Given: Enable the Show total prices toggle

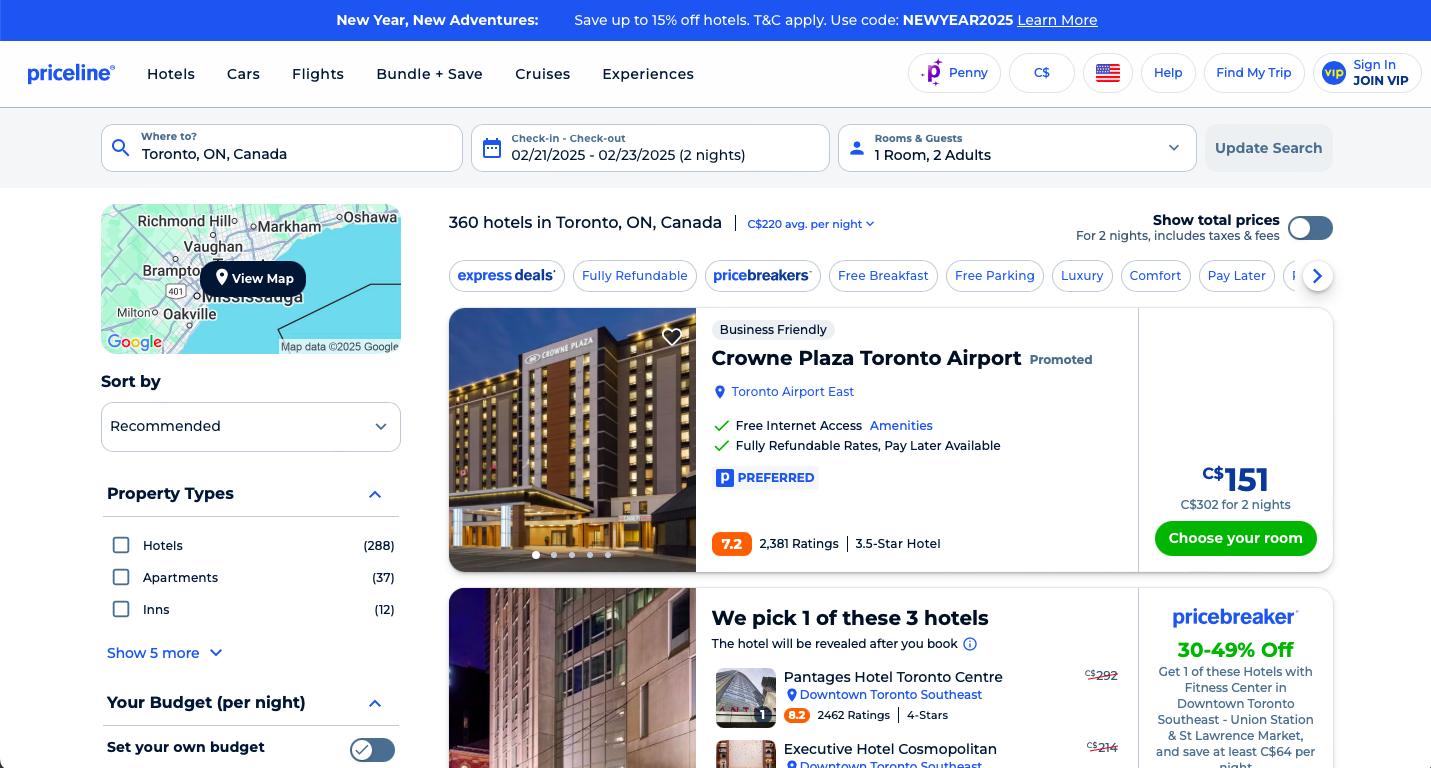Looking at the screenshot, I should (1310, 228).
